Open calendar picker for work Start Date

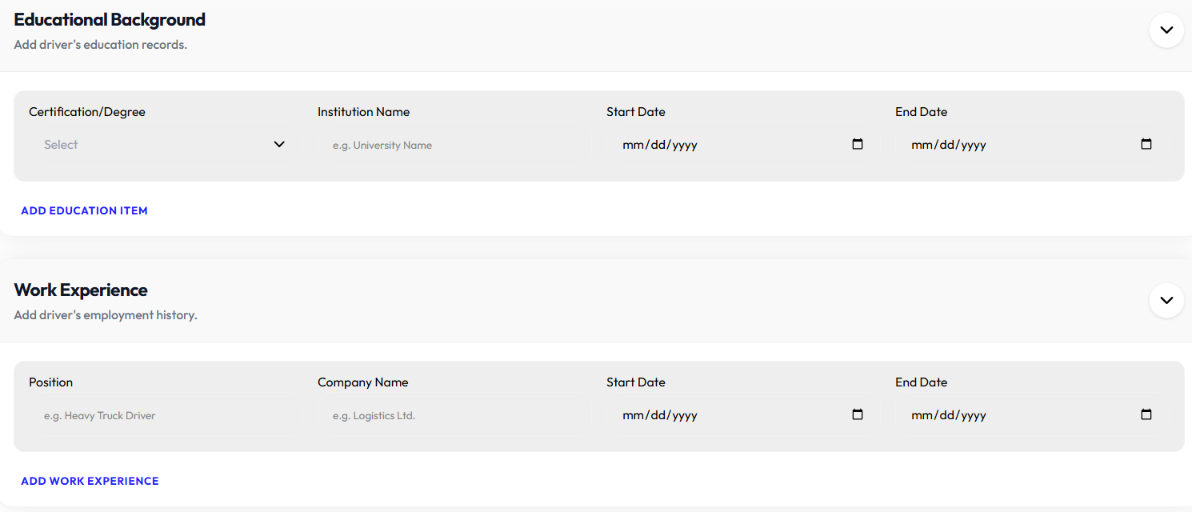click(x=858, y=415)
